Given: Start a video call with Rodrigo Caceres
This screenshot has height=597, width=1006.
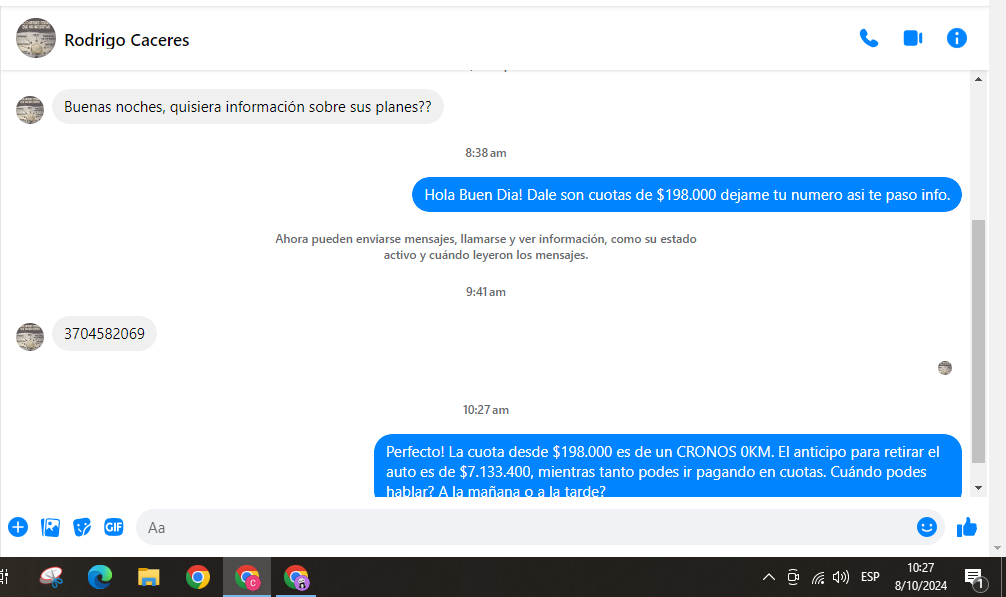Looking at the screenshot, I should tap(912, 38).
